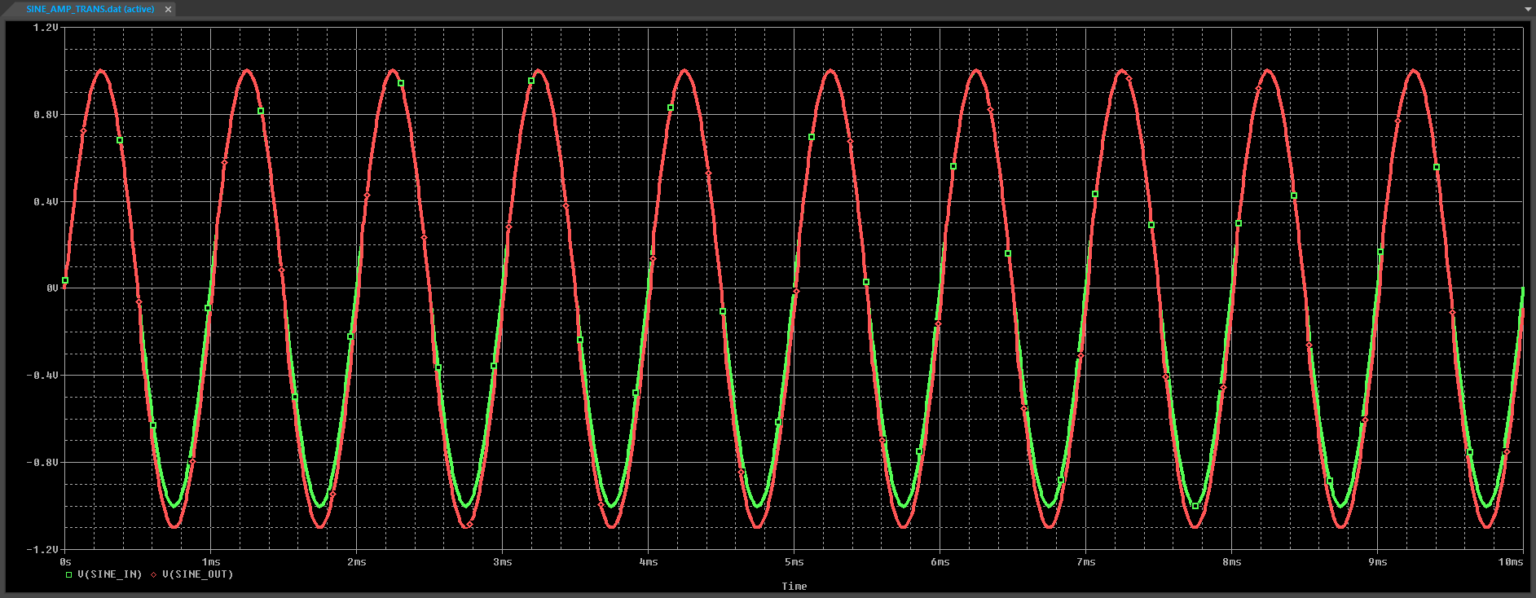
Task: Close the SINE_AMP_TRANS.dat tab
Action: pos(166,9)
